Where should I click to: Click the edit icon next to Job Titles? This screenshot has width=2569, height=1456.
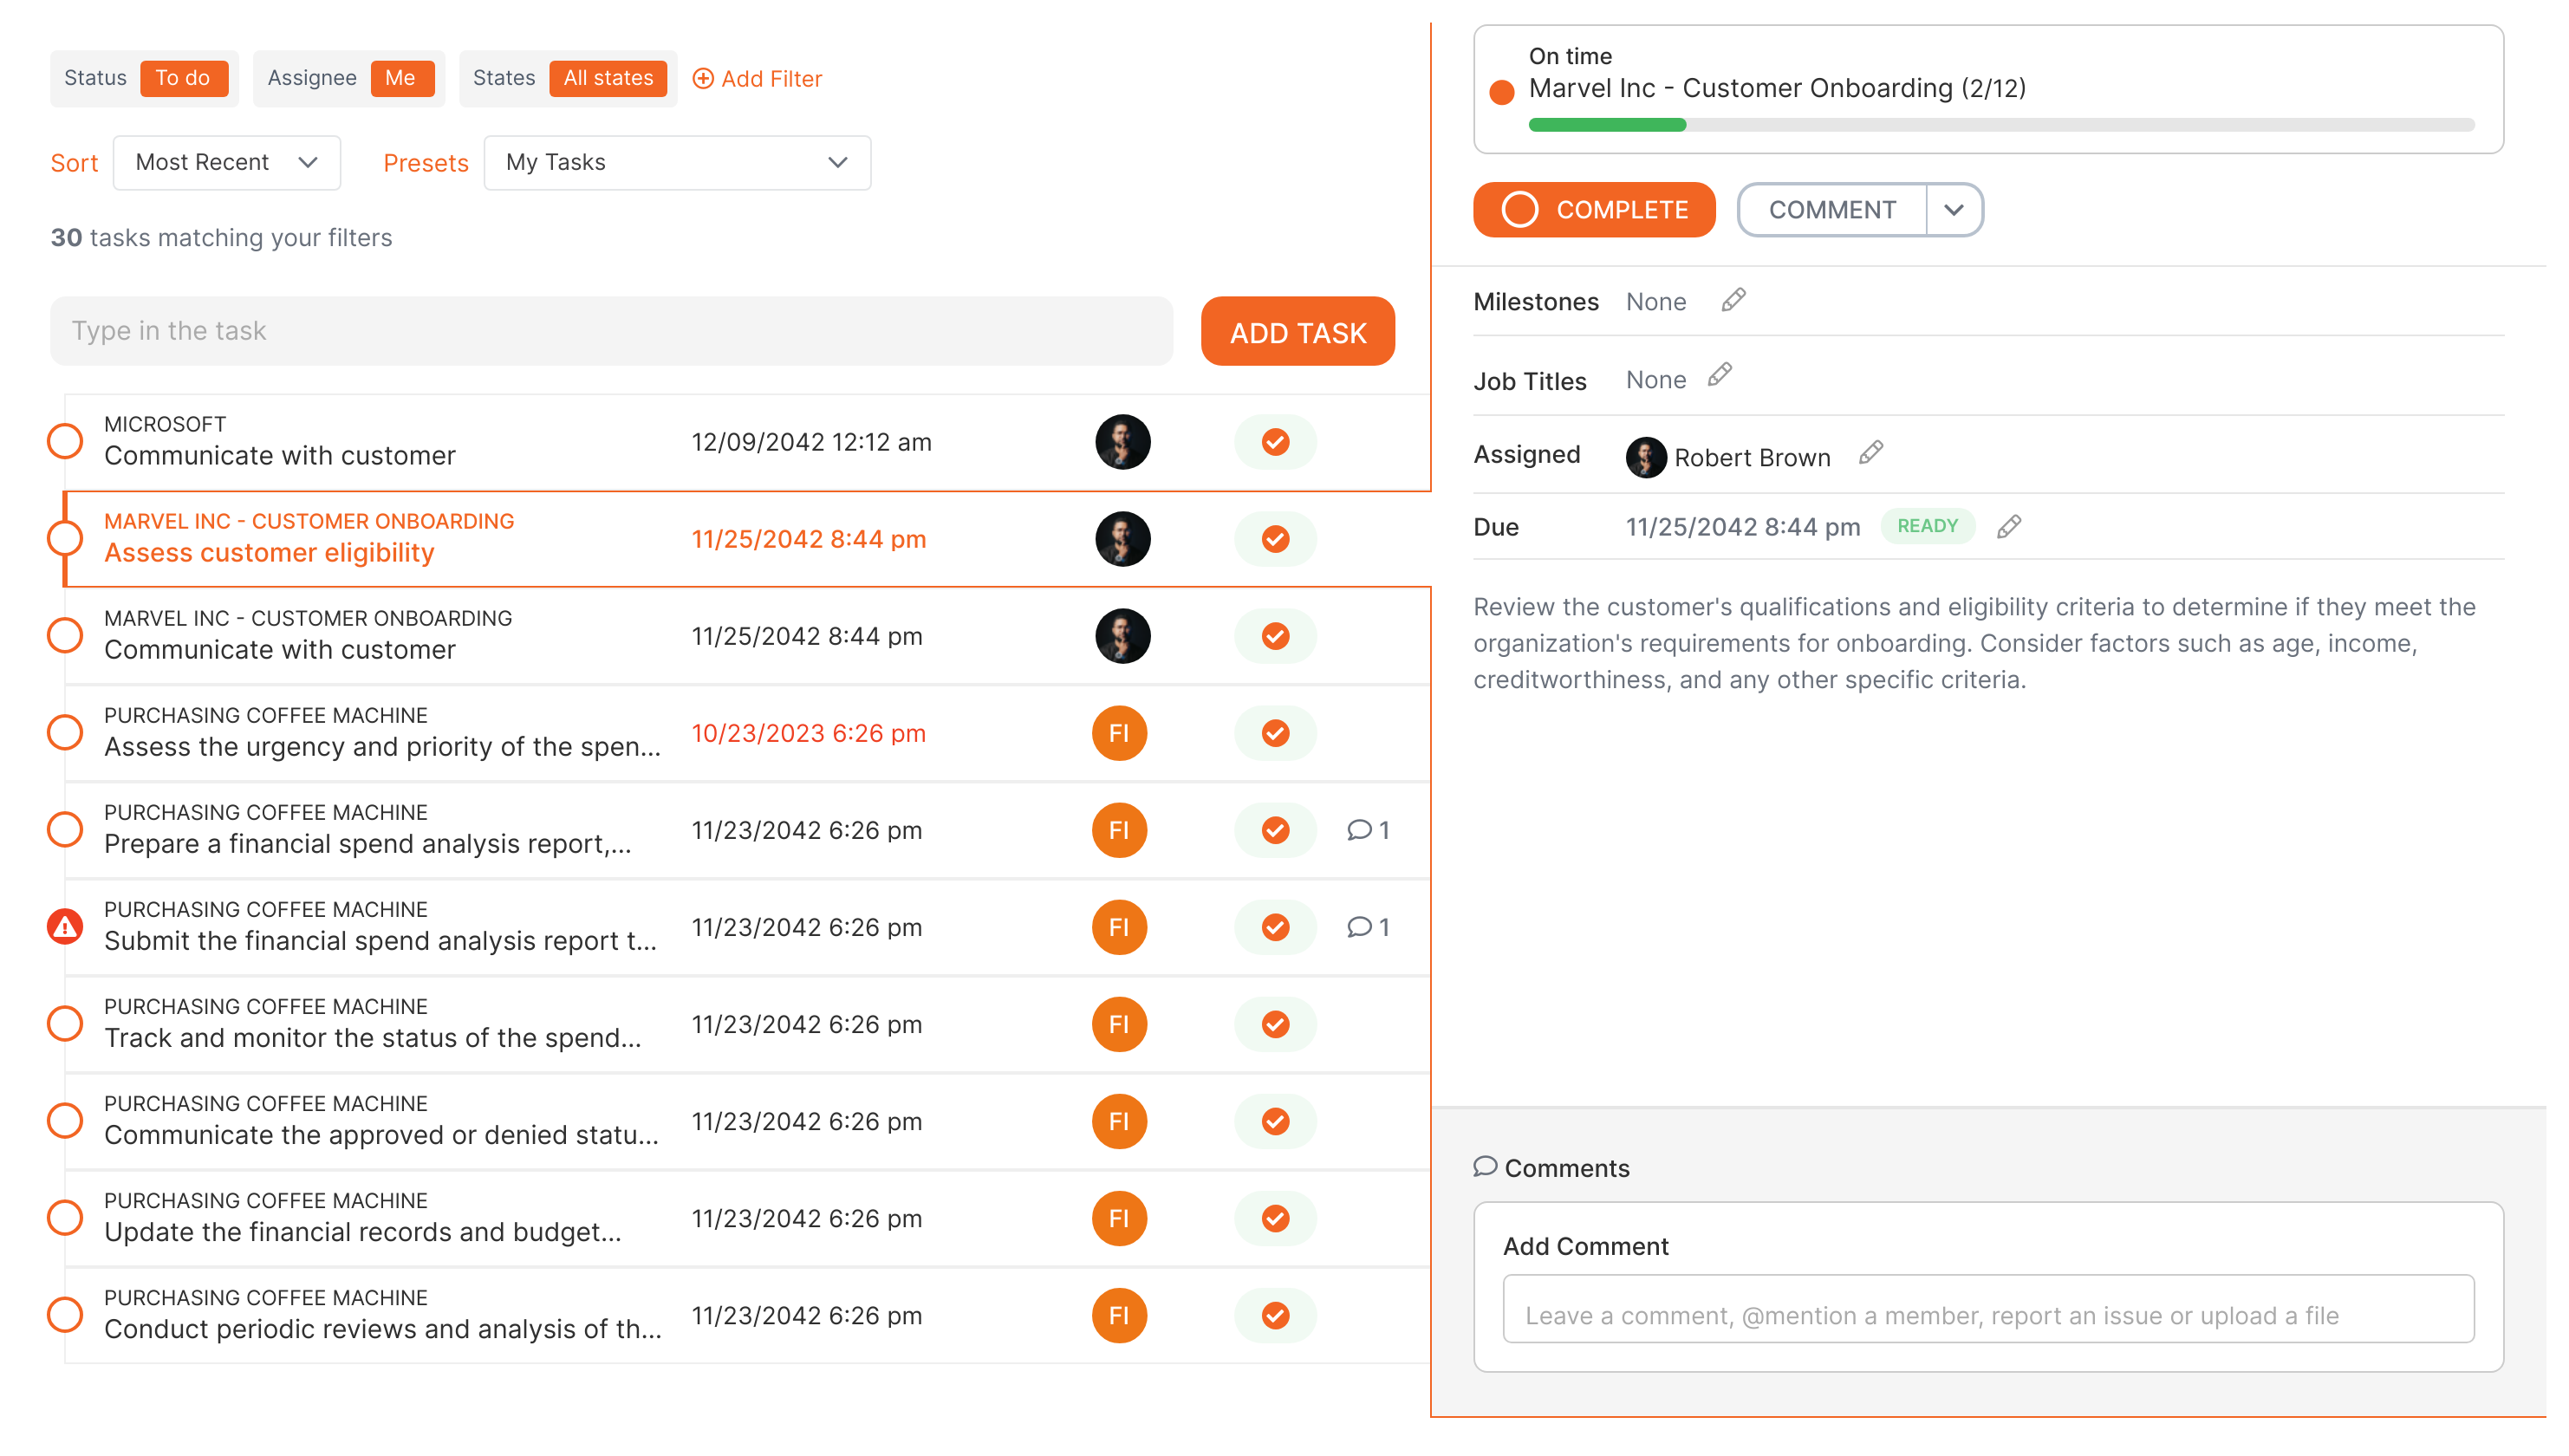(x=1720, y=376)
